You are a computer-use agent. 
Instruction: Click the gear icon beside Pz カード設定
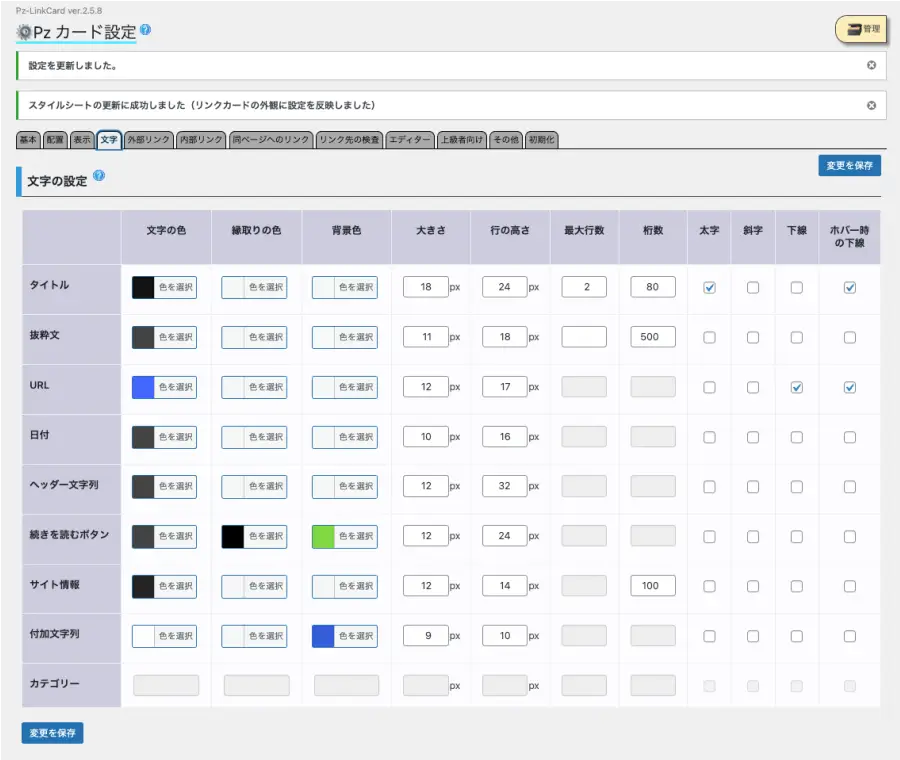click(x=24, y=32)
